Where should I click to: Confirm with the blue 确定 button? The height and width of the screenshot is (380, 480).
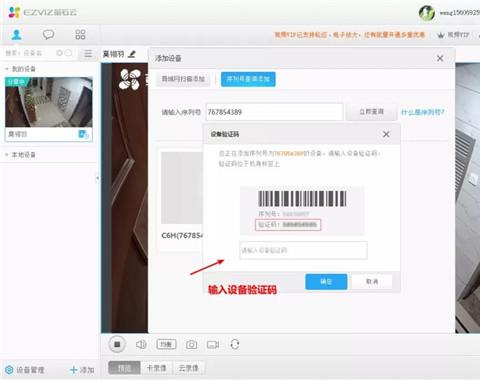326,282
